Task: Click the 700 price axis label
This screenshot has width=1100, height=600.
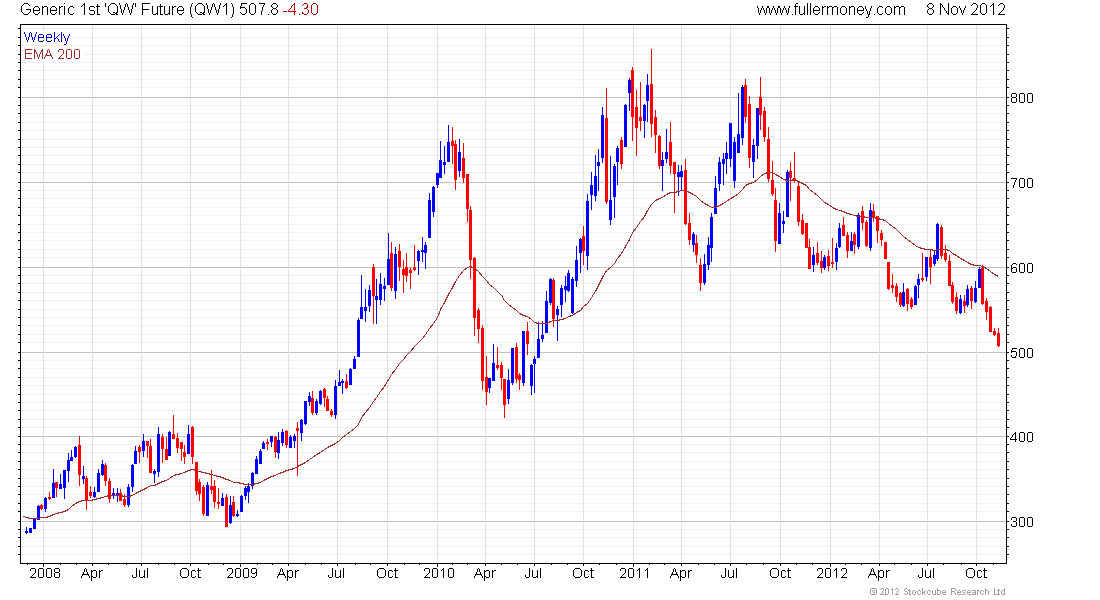Action: tap(1021, 183)
